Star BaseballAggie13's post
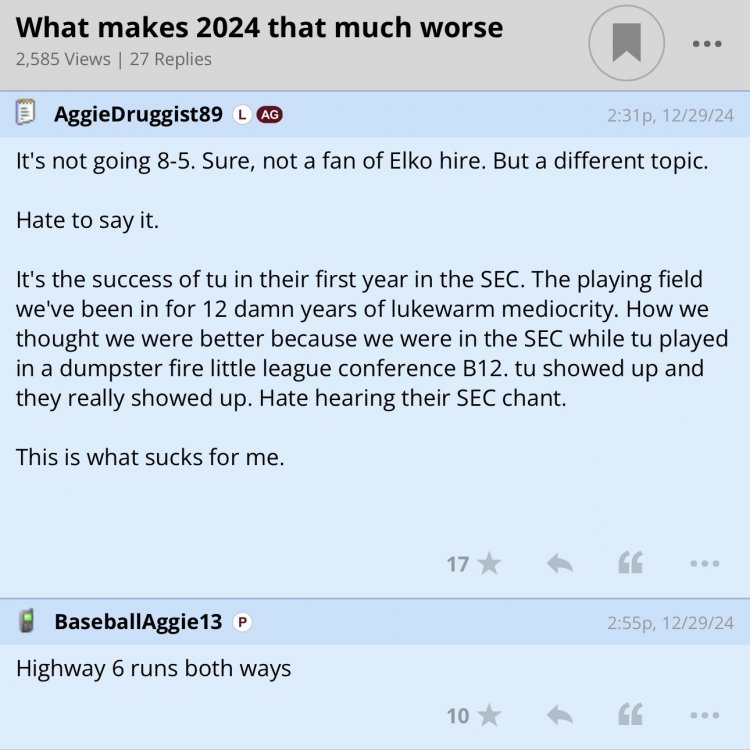Screen dimensions: 750x750 (489, 715)
